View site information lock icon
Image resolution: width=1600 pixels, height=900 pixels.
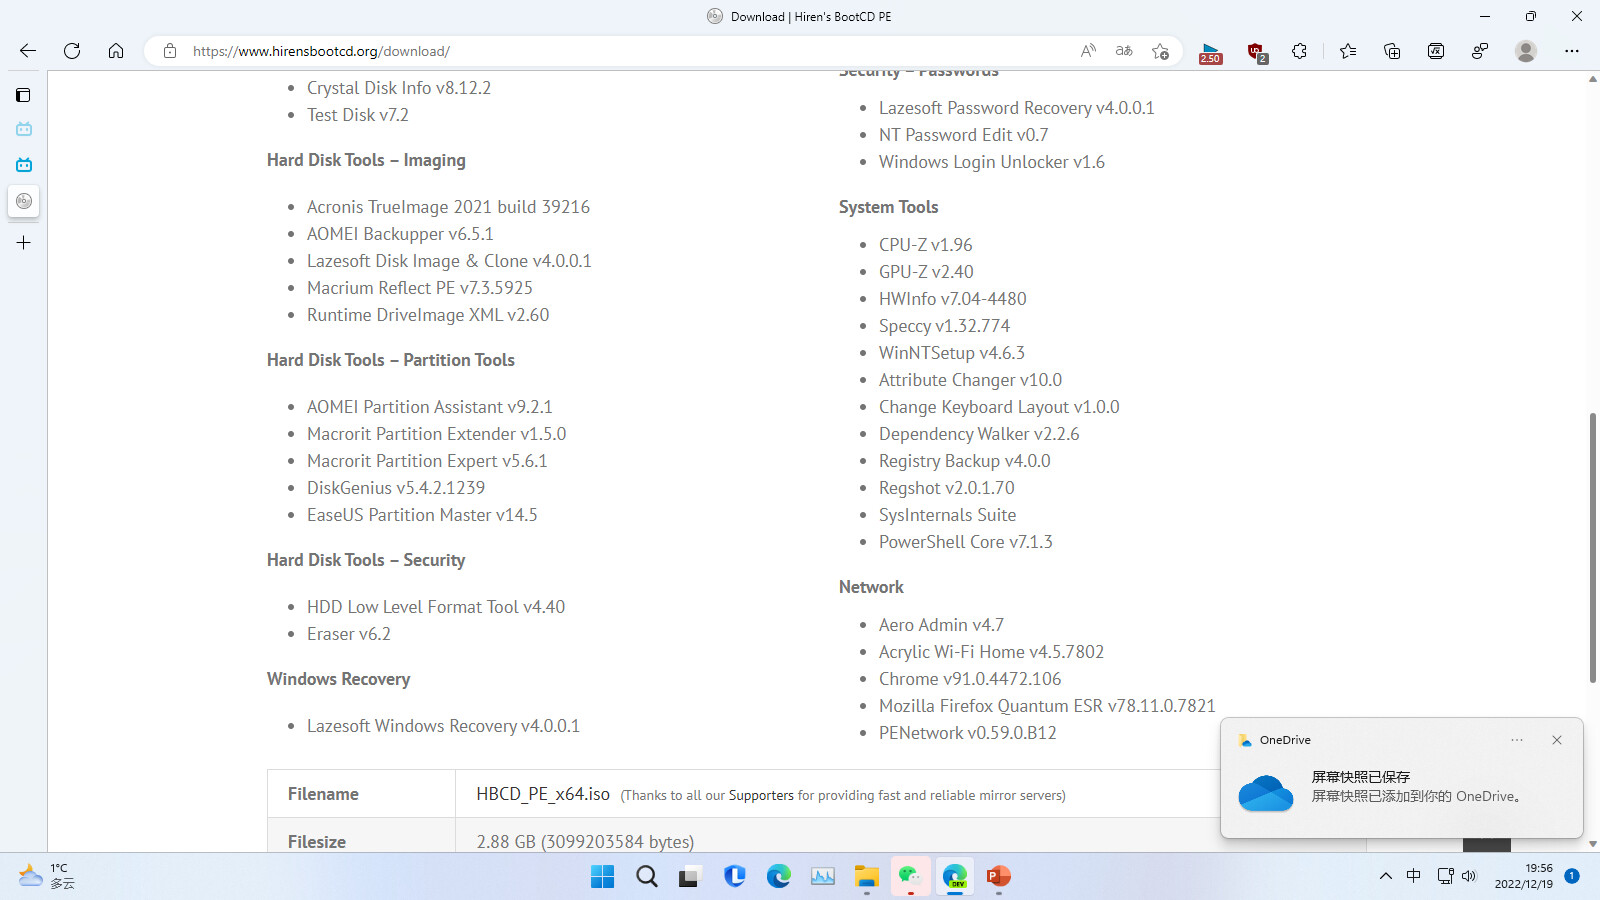[170, 51]
